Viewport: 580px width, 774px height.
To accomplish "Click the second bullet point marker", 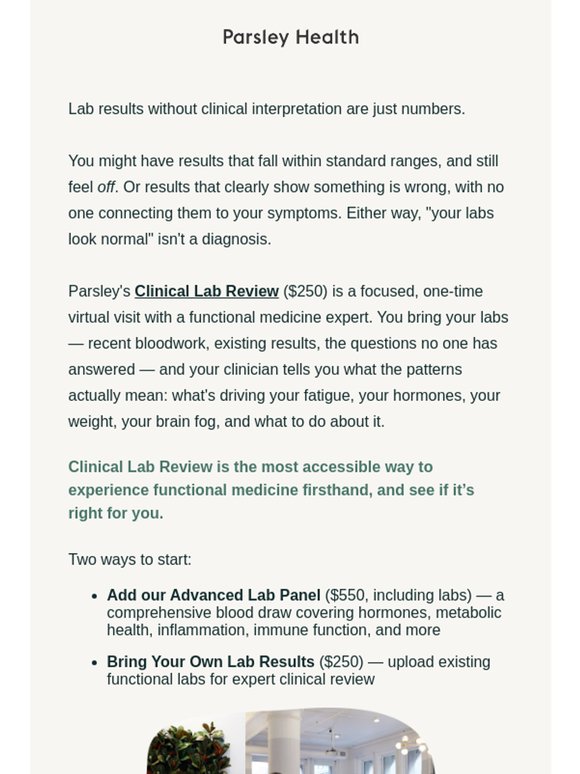I will pyautogui.click(x=95, y=663).
